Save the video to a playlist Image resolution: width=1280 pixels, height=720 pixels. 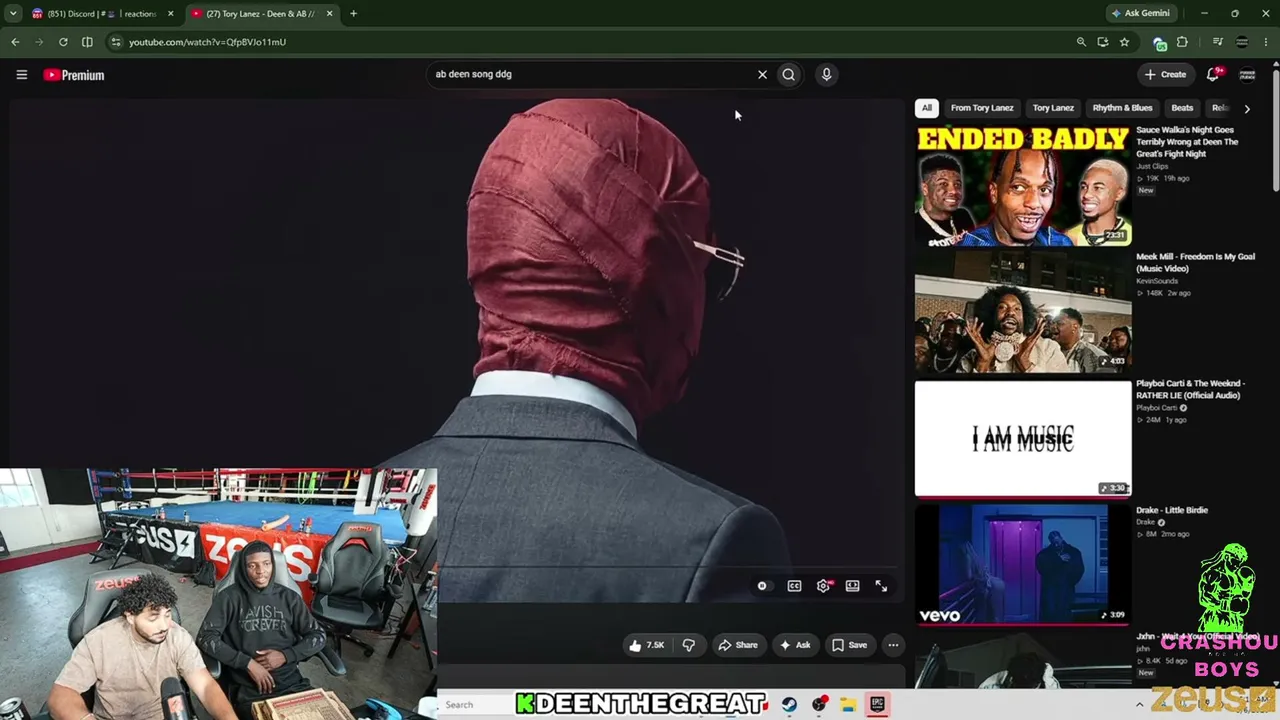850,645
